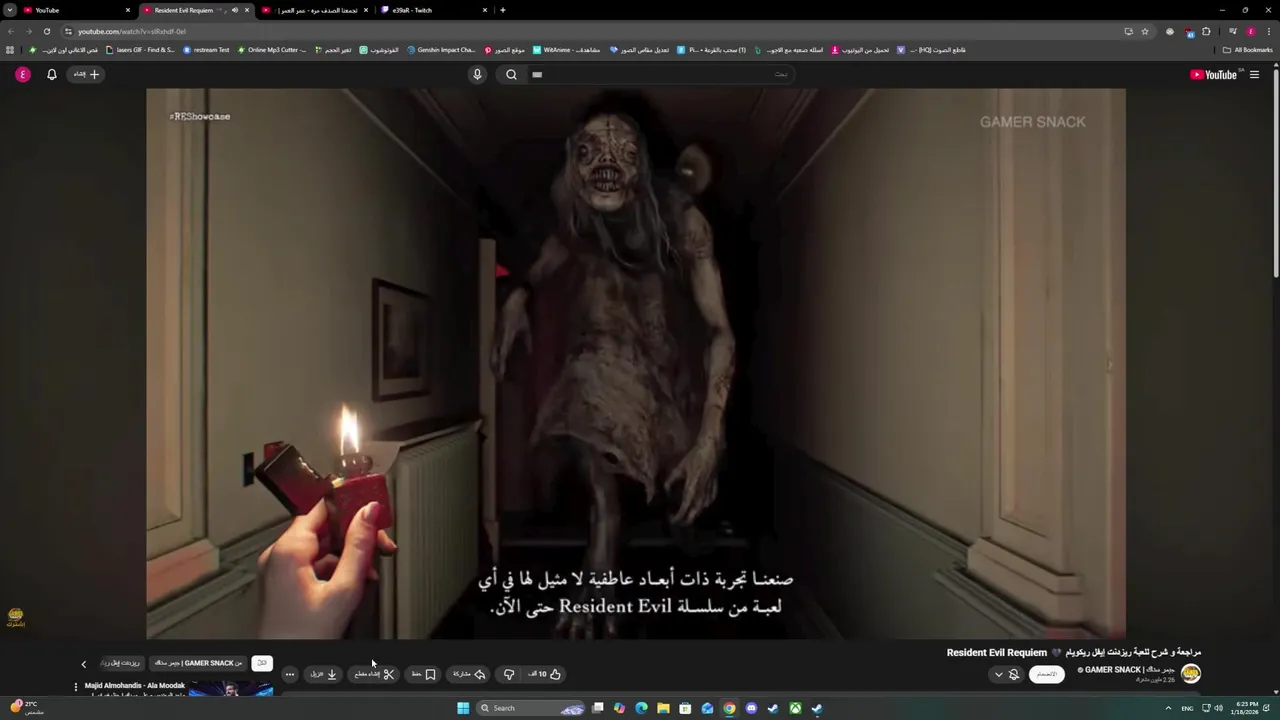Viewport: 1280px width, 720px height.
Task: Open Majid Almohandis - Ala Moodak thumbnail
Action: (x=231, y=688)
